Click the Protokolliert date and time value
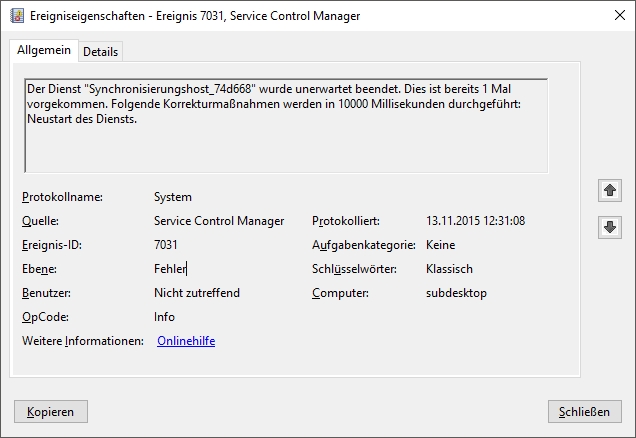 click(475, 221)
